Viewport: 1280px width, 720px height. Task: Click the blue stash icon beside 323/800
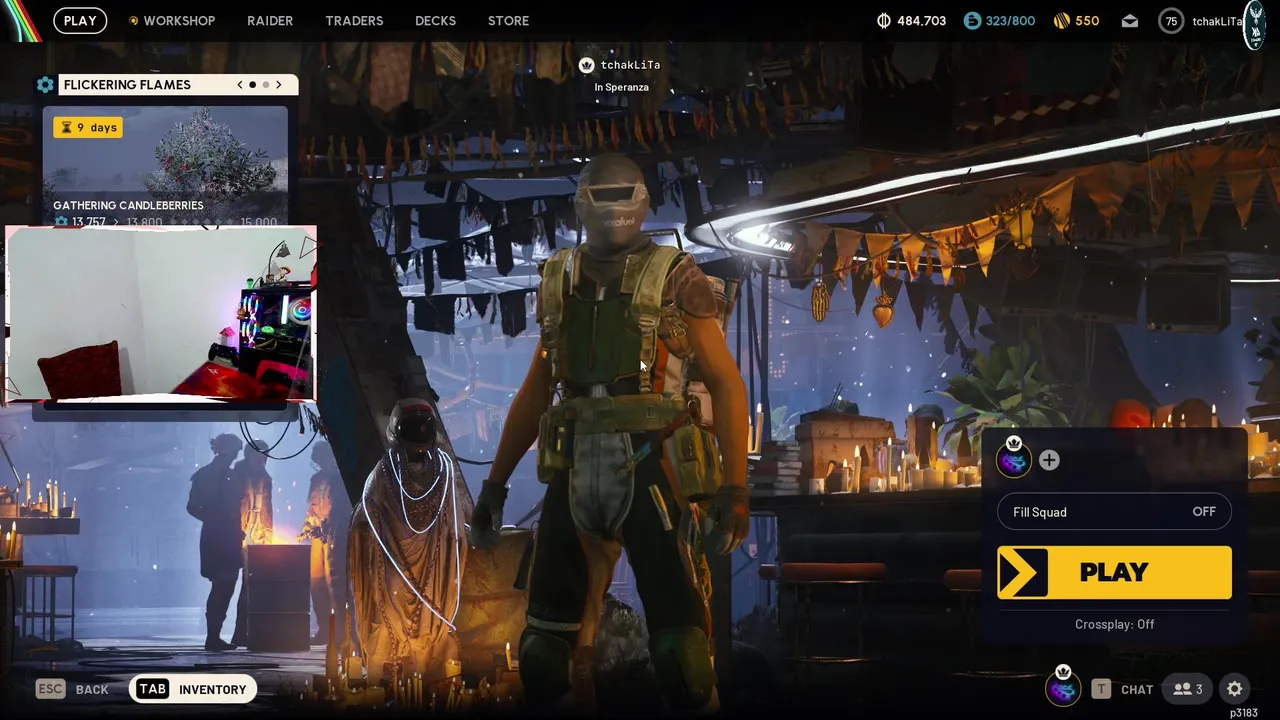pos(972,20)
